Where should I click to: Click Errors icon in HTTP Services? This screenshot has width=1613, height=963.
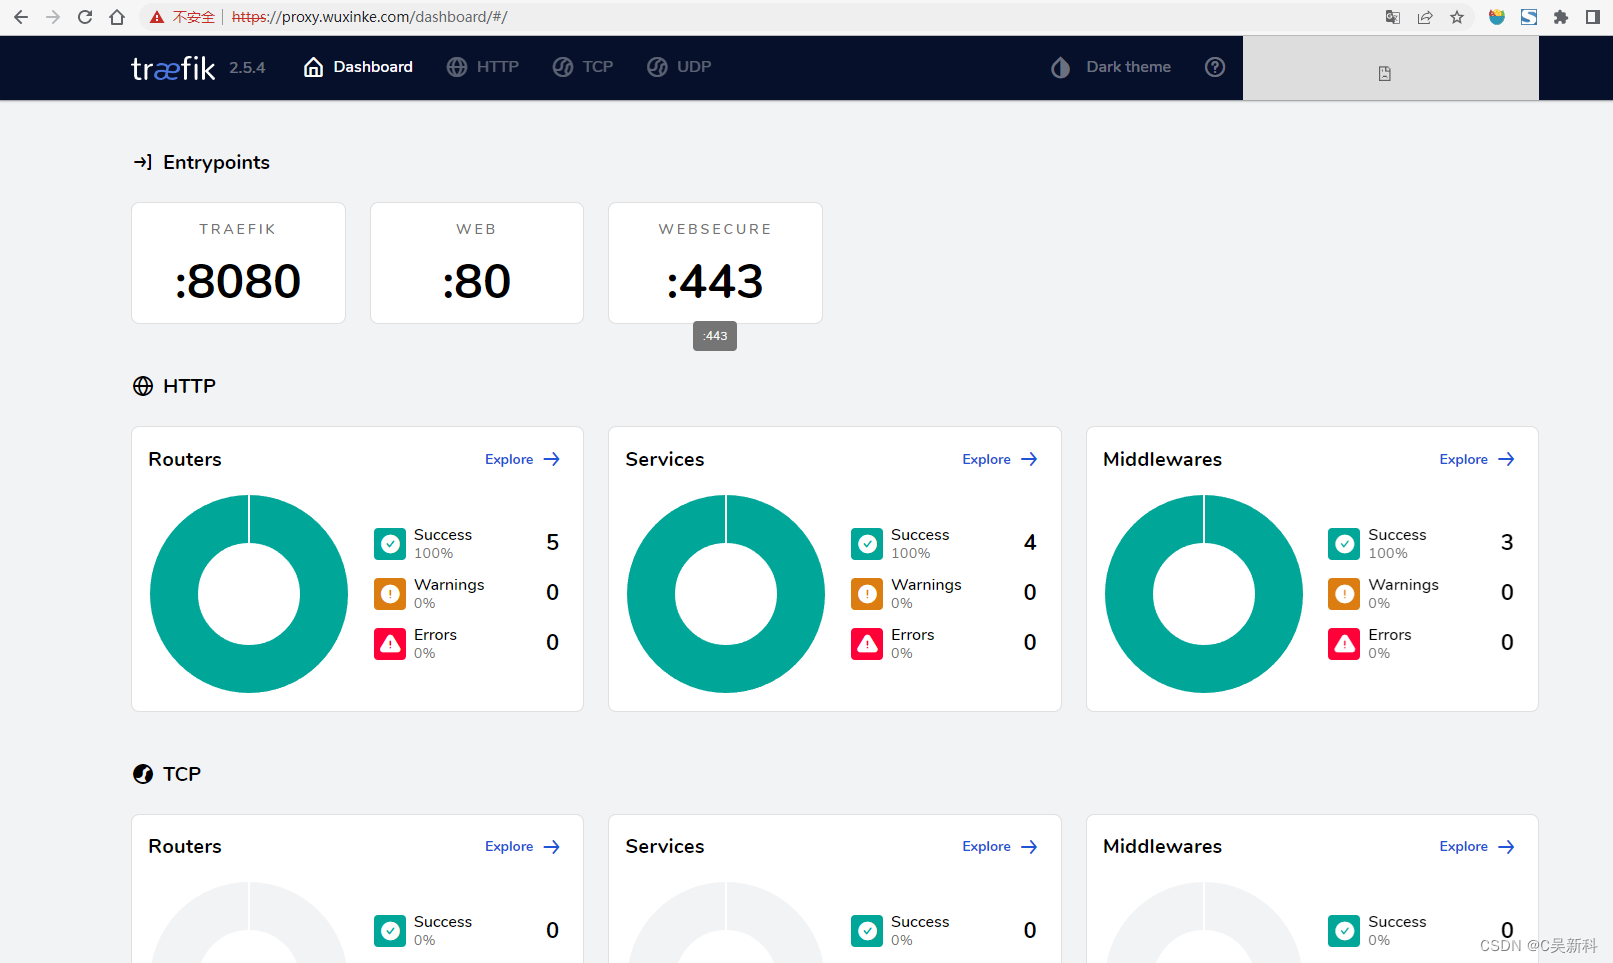pos(867,644)
